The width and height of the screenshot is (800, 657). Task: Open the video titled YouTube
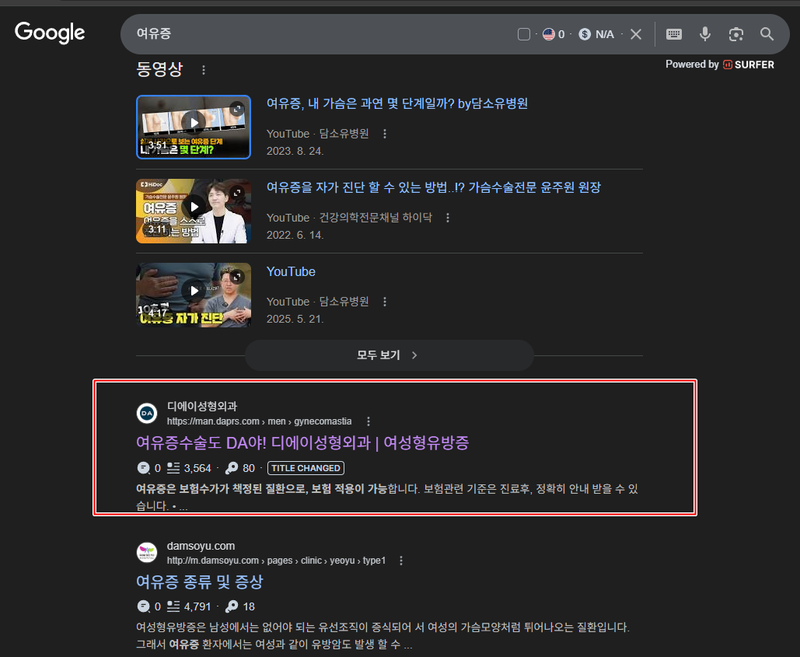pos(291,271)
